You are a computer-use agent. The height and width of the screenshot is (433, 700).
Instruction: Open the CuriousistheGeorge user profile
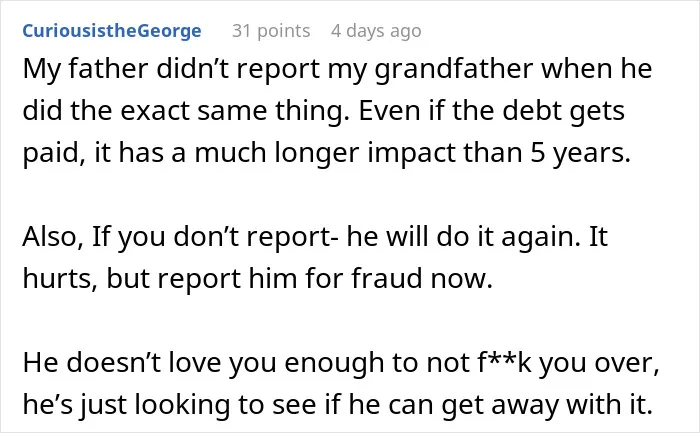[112, 31]
